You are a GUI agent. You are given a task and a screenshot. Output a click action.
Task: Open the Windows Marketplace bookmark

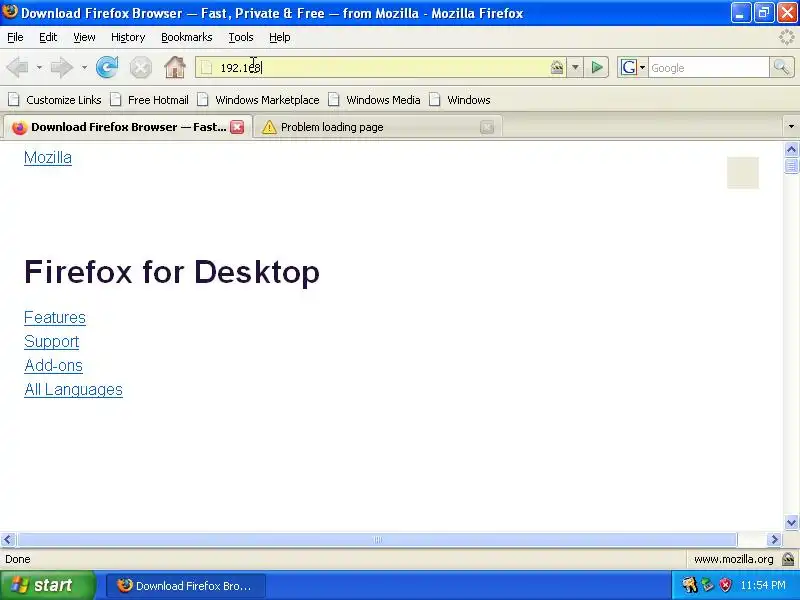pos(259,100)
